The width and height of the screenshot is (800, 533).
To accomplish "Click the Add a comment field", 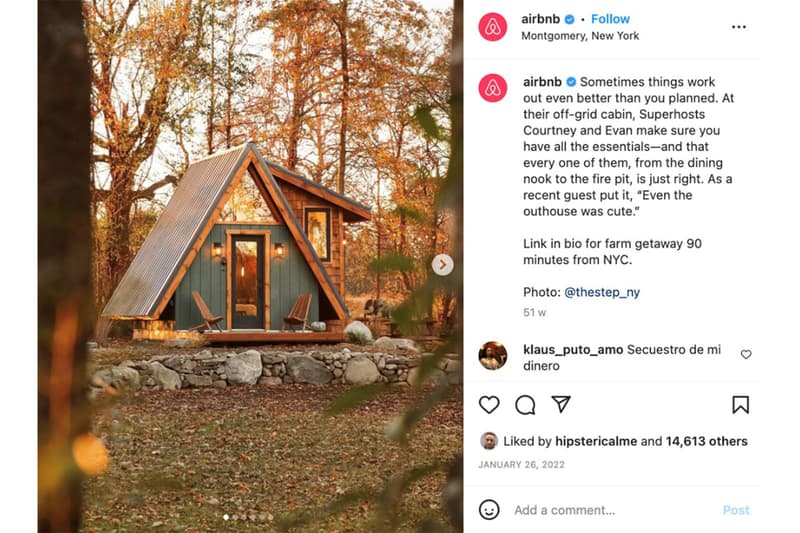I will click(612, 510).
